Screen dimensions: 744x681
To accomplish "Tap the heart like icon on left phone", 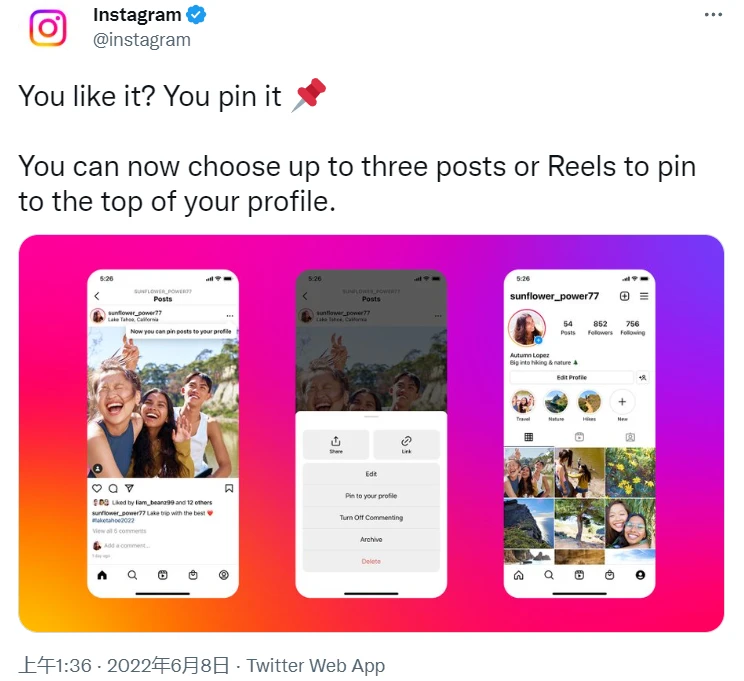I will click(x=97, y=488).
